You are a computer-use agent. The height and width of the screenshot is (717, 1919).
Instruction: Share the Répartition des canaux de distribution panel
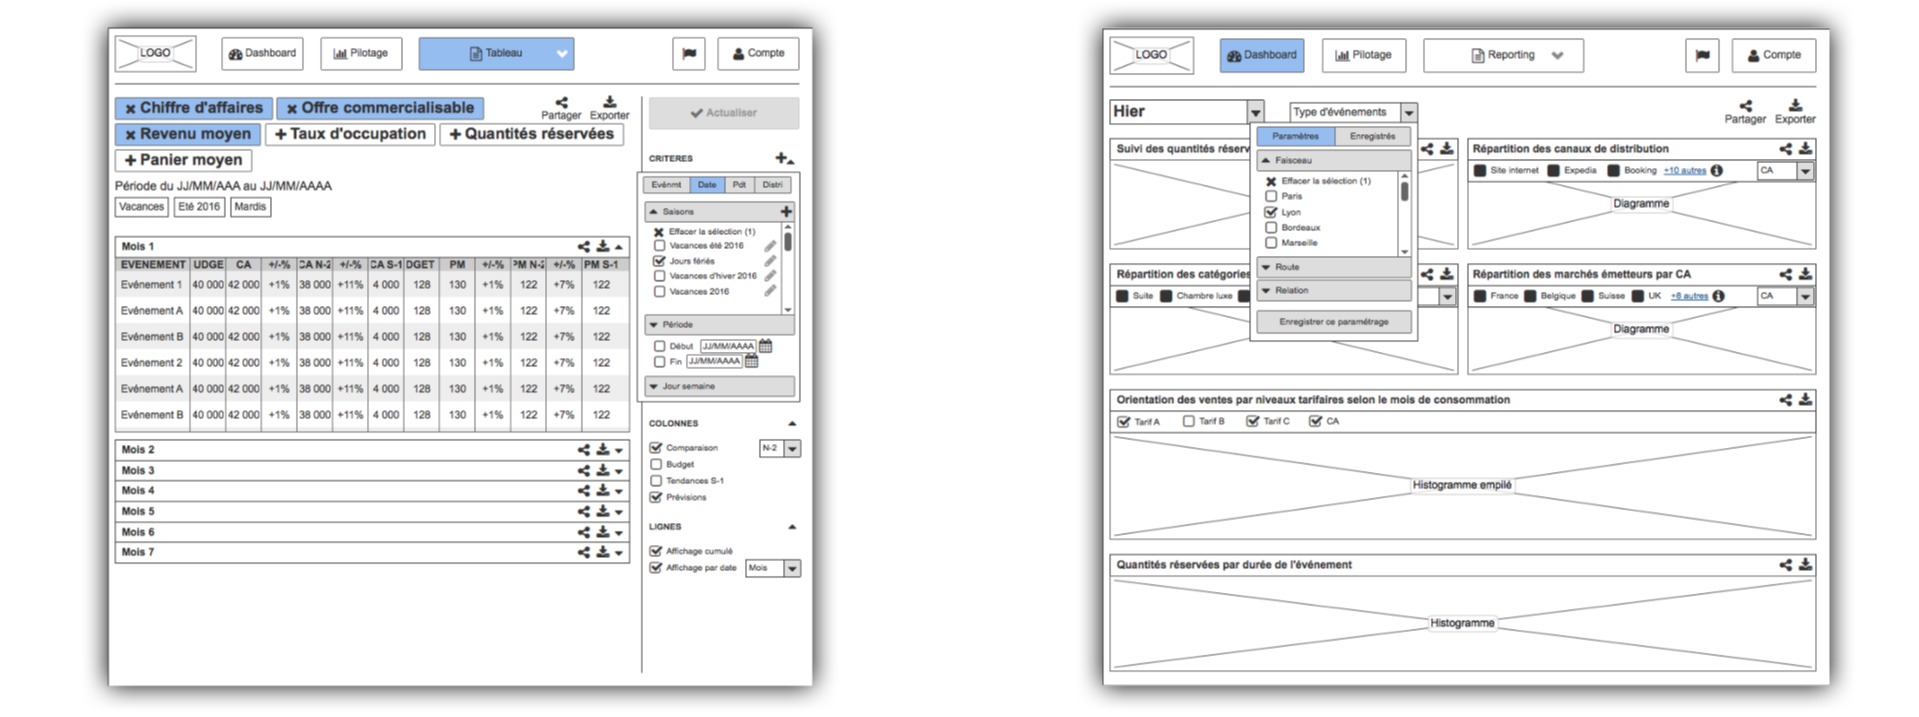point(1785,149)
